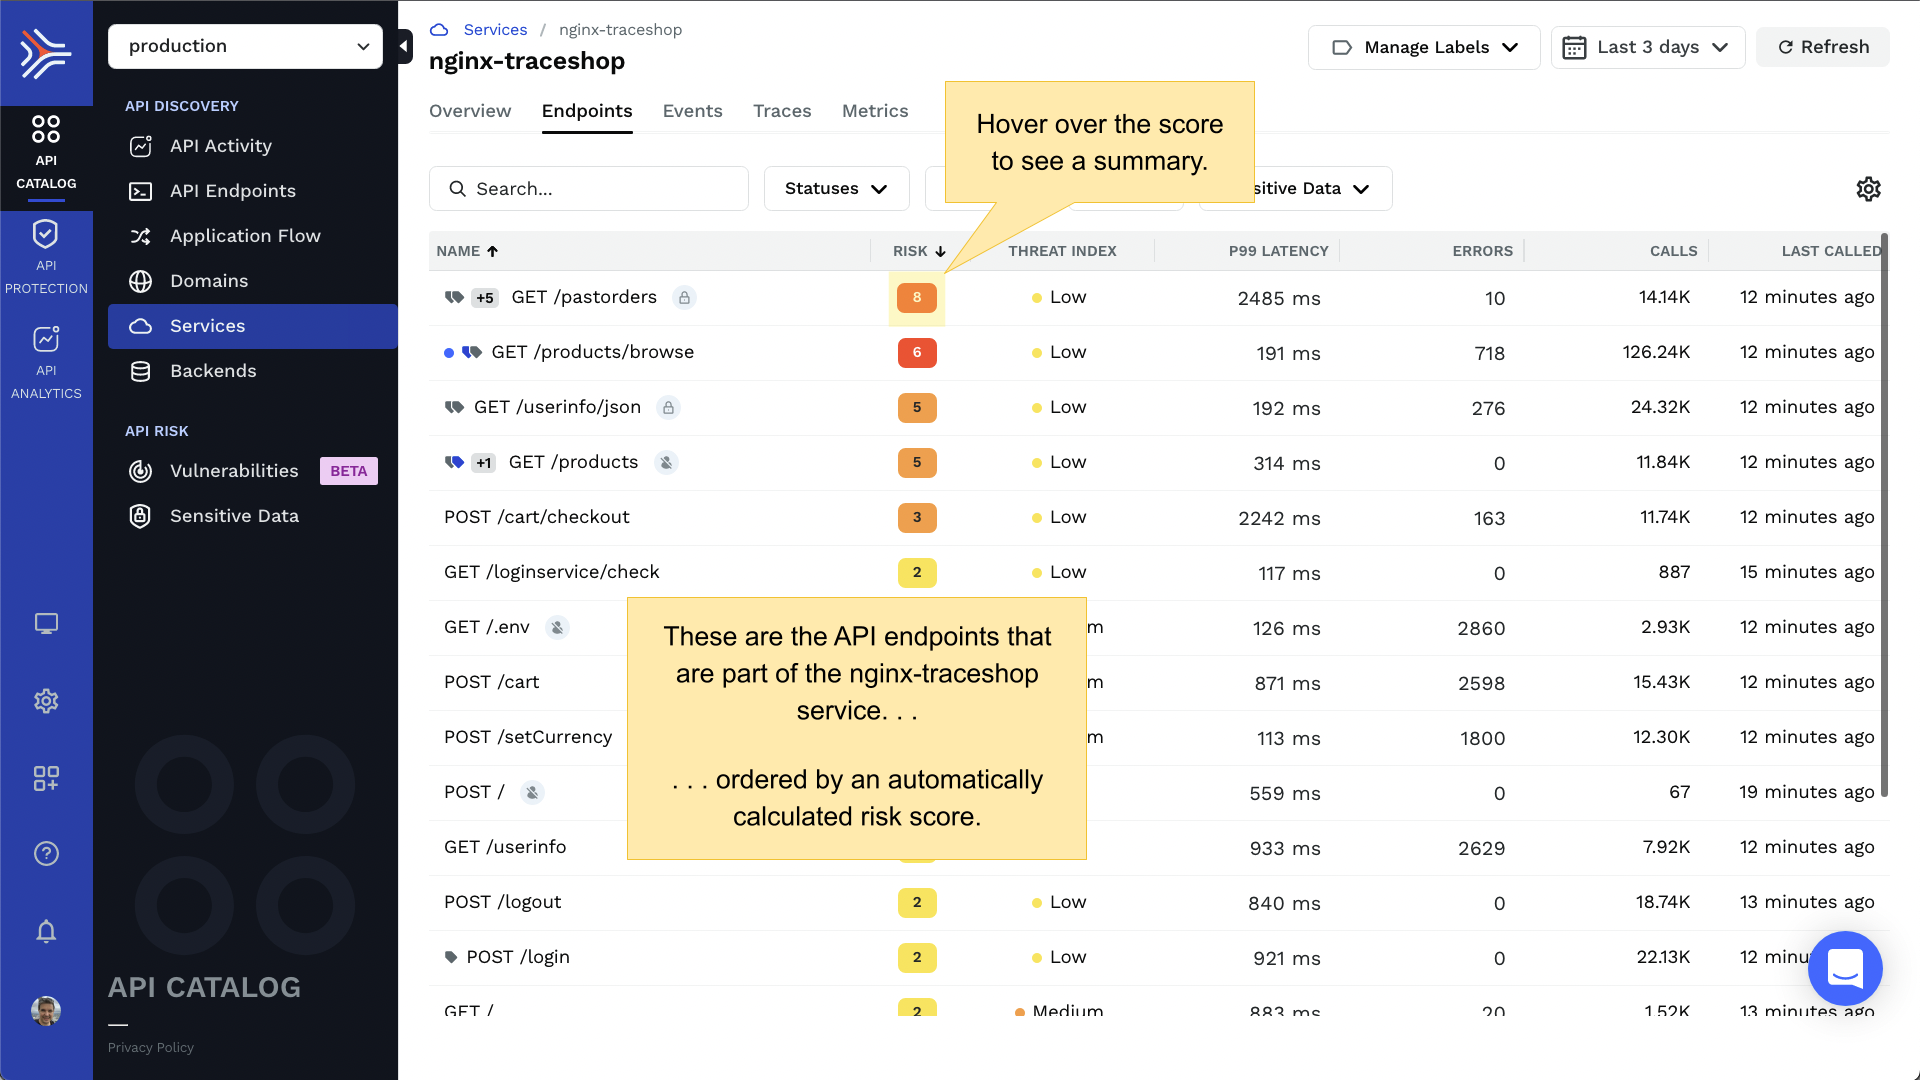Open the chat support bubble
Viewport: 1920px width, 1080px height.
[x=1845, y=968]
